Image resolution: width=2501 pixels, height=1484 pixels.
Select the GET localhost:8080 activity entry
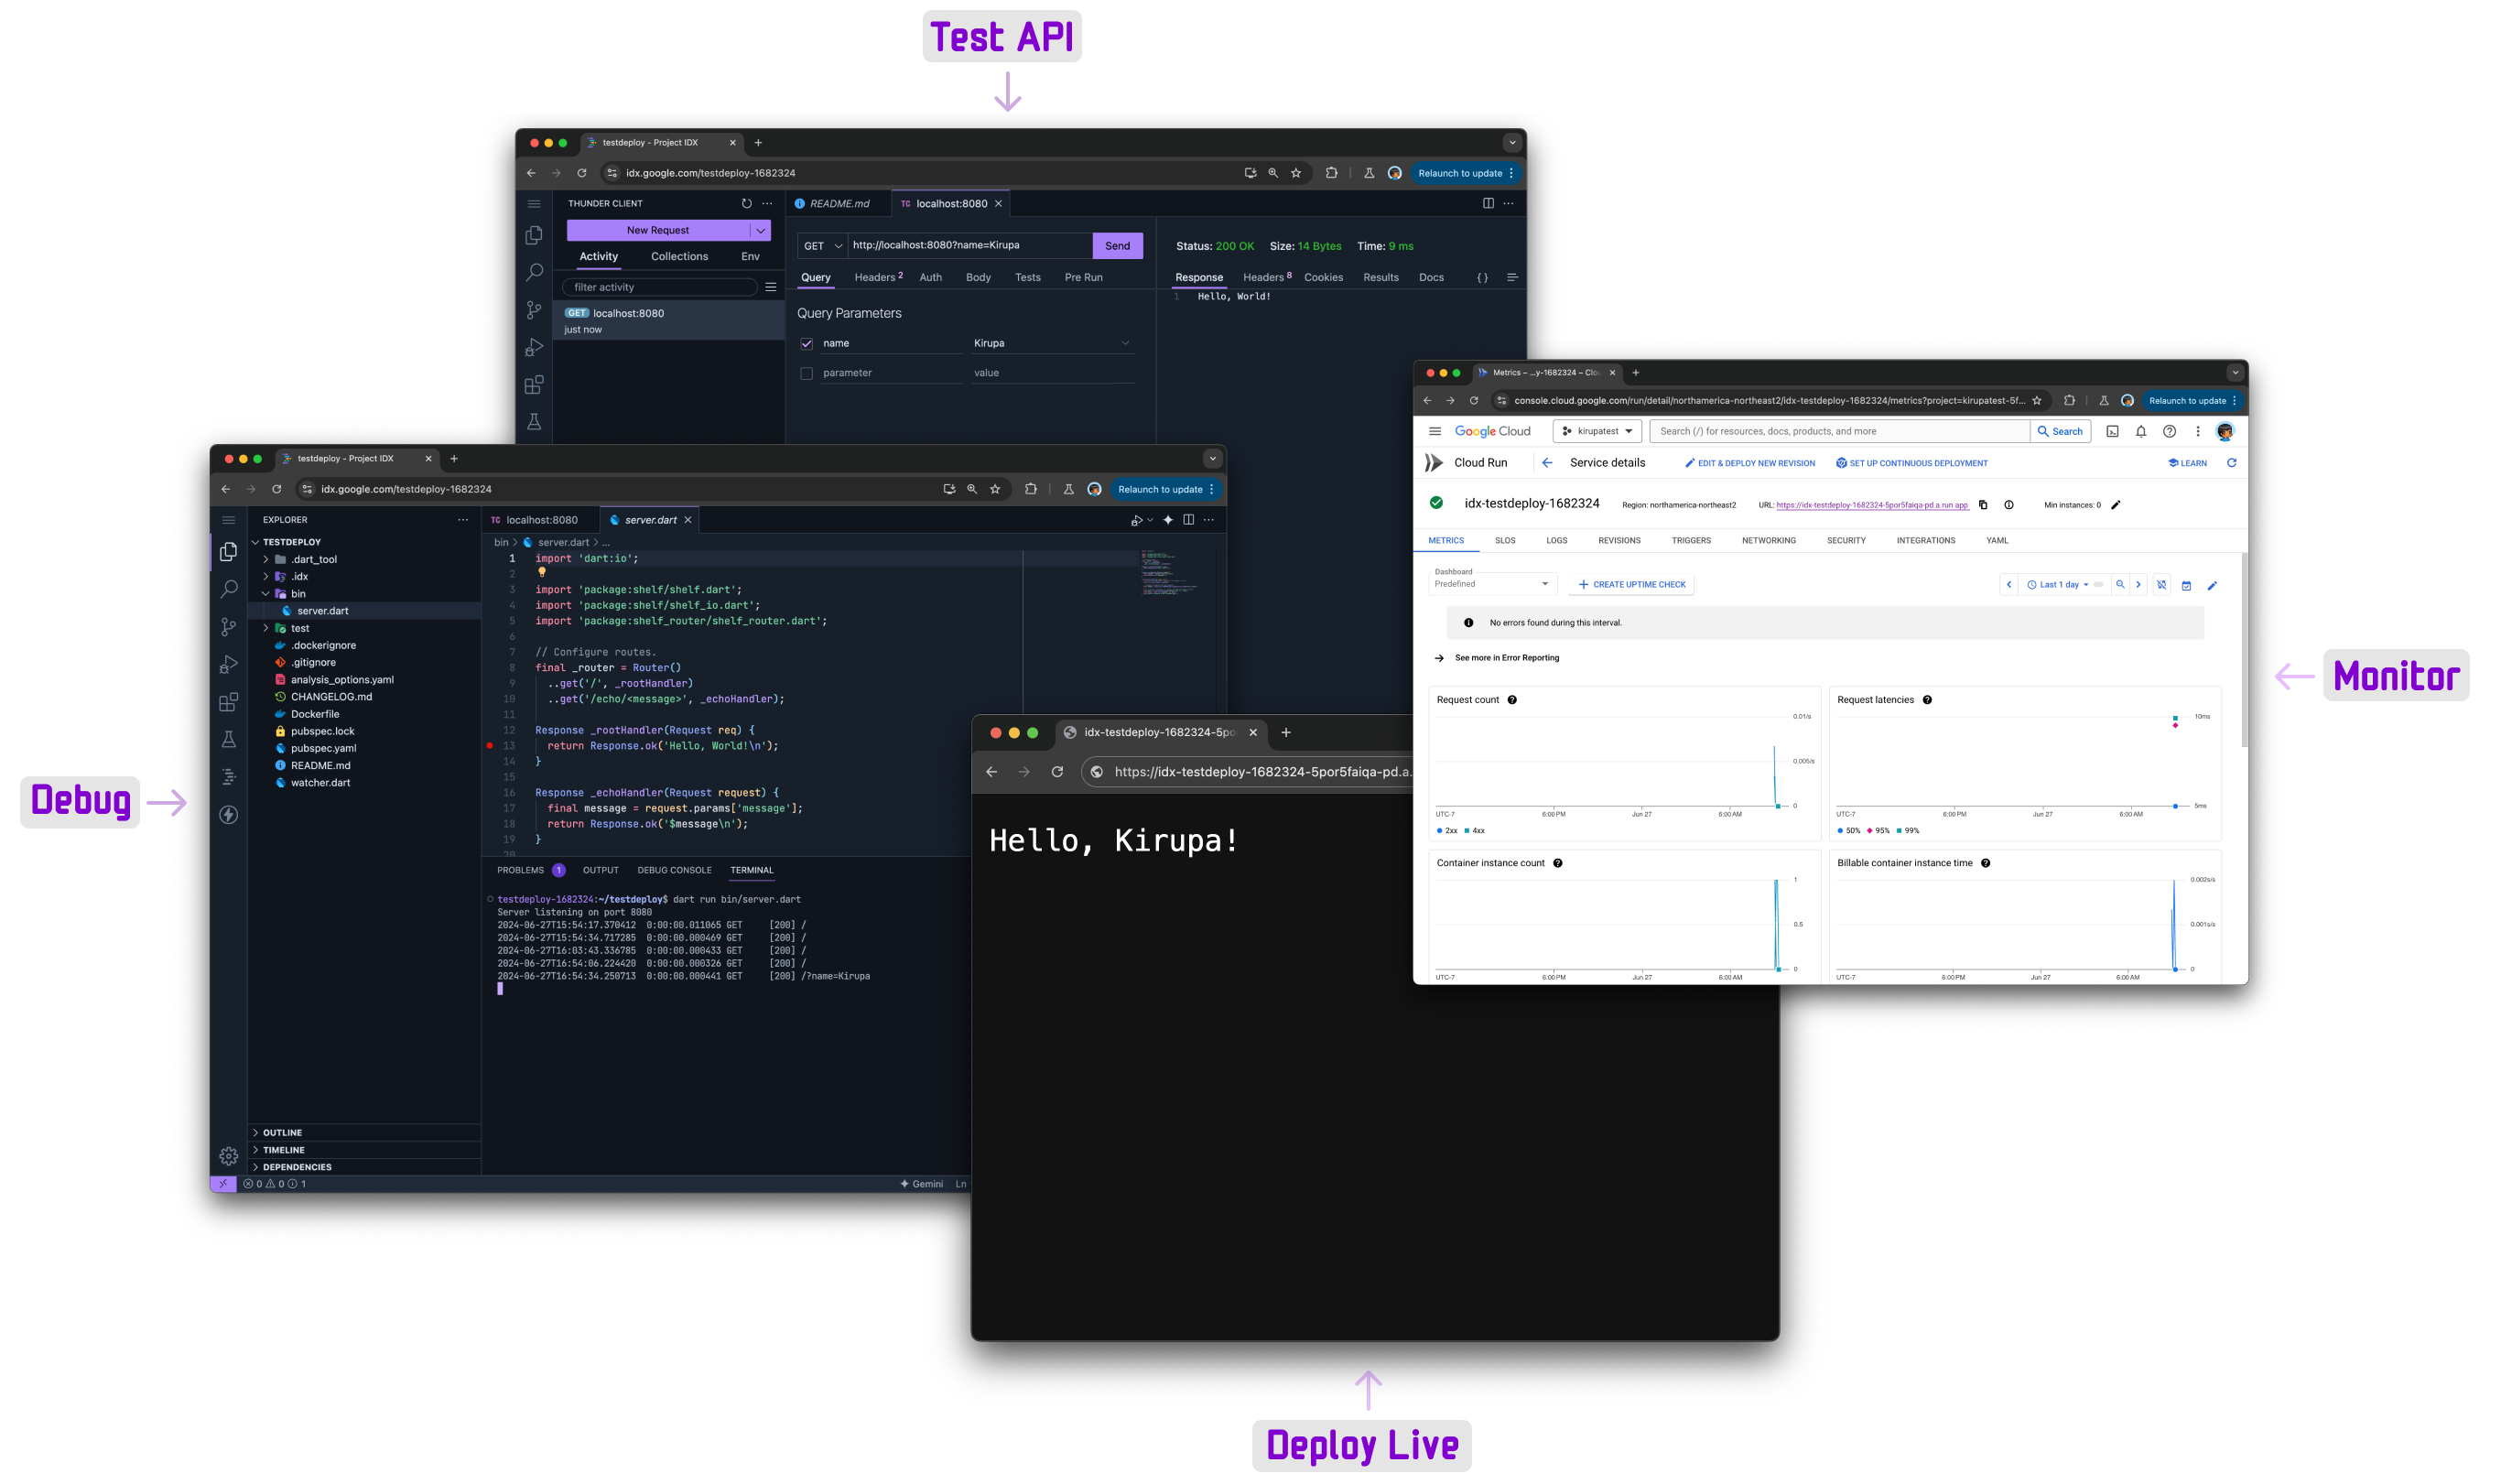point(669,321)
